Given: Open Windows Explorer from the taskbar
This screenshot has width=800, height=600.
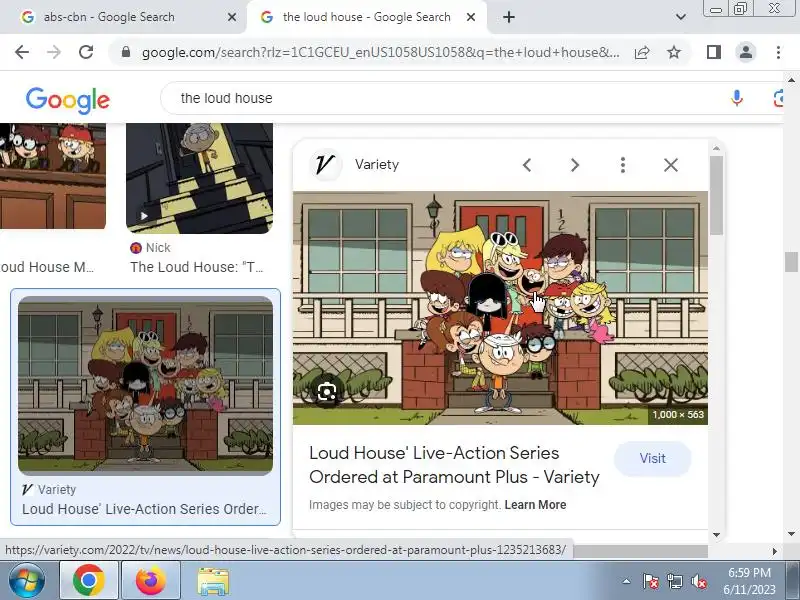Looking at the screenshot, I should (x=213, y=582).
